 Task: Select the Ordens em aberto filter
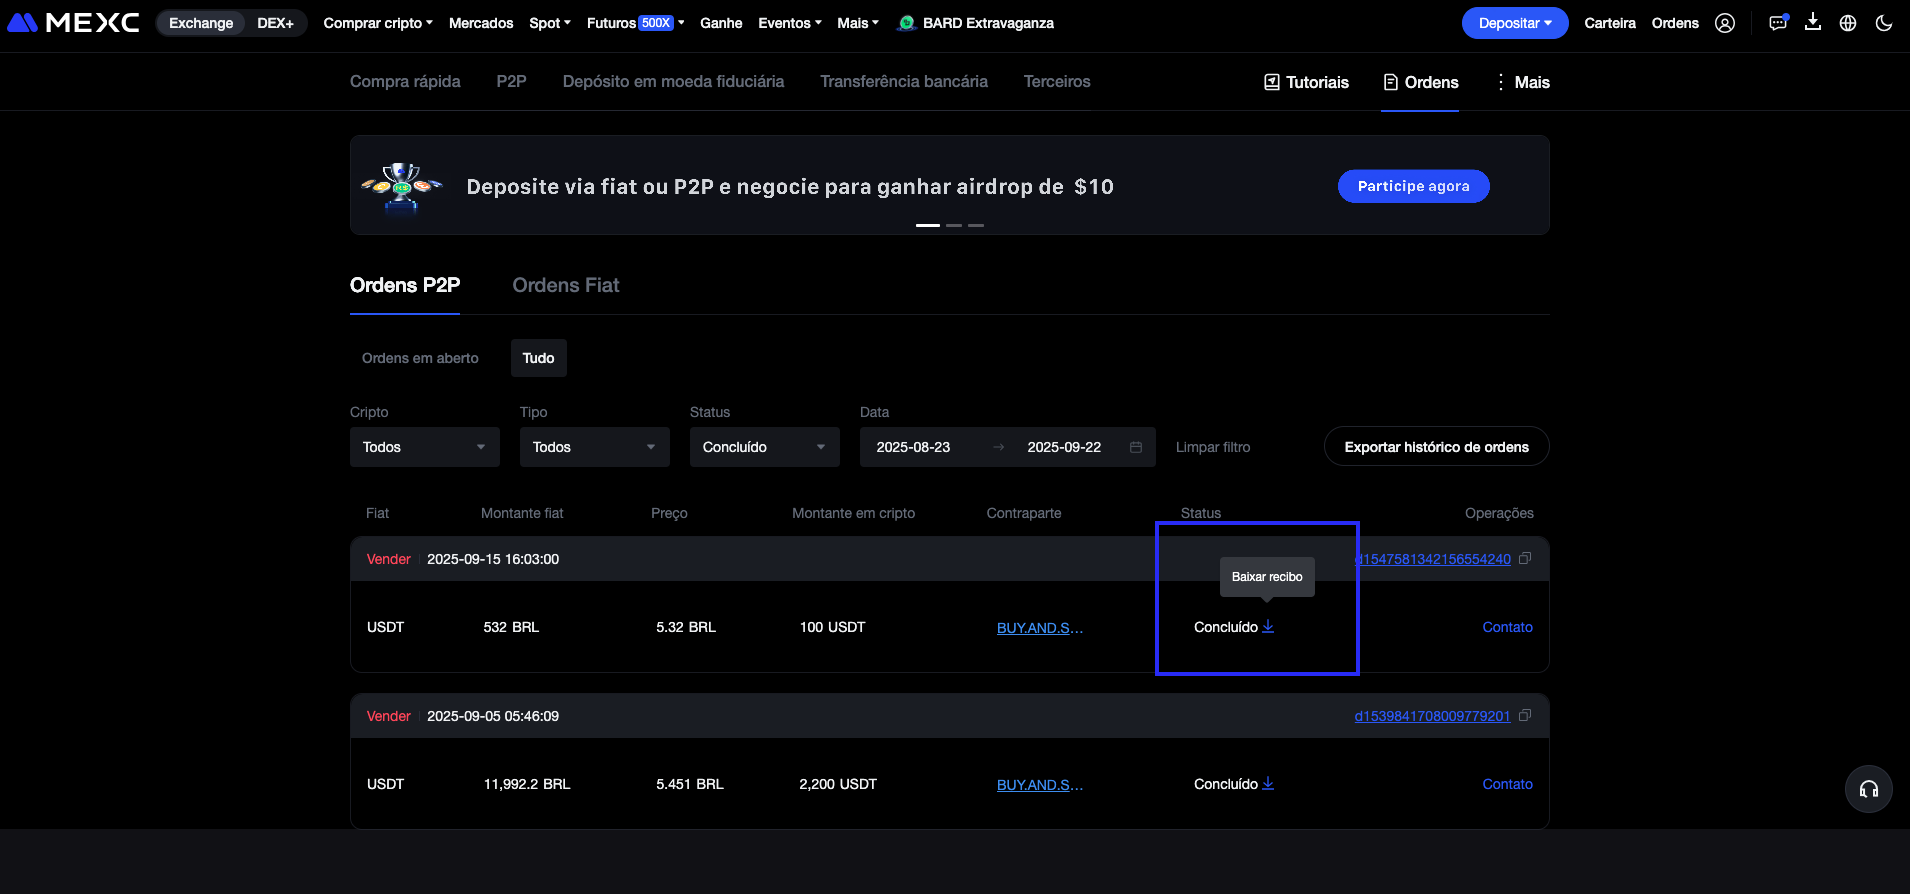(x=420, y=358)
